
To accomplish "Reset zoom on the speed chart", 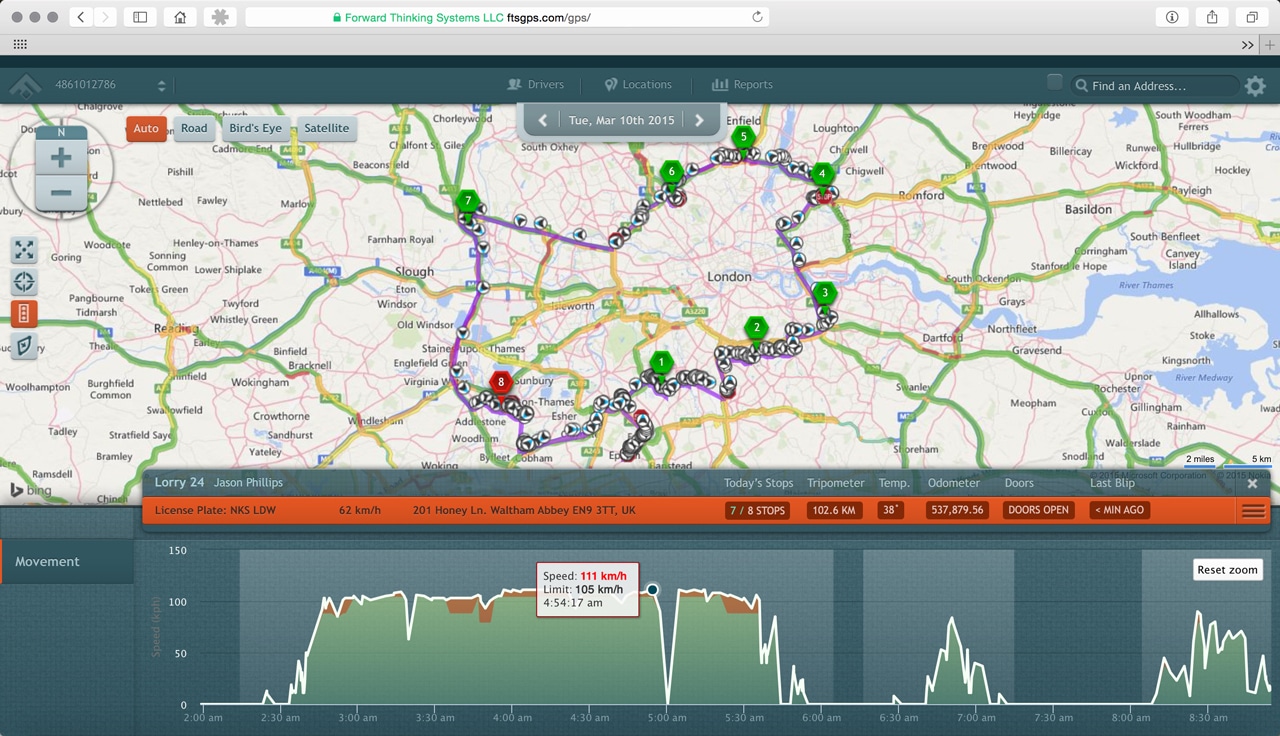I will 1228,570.
